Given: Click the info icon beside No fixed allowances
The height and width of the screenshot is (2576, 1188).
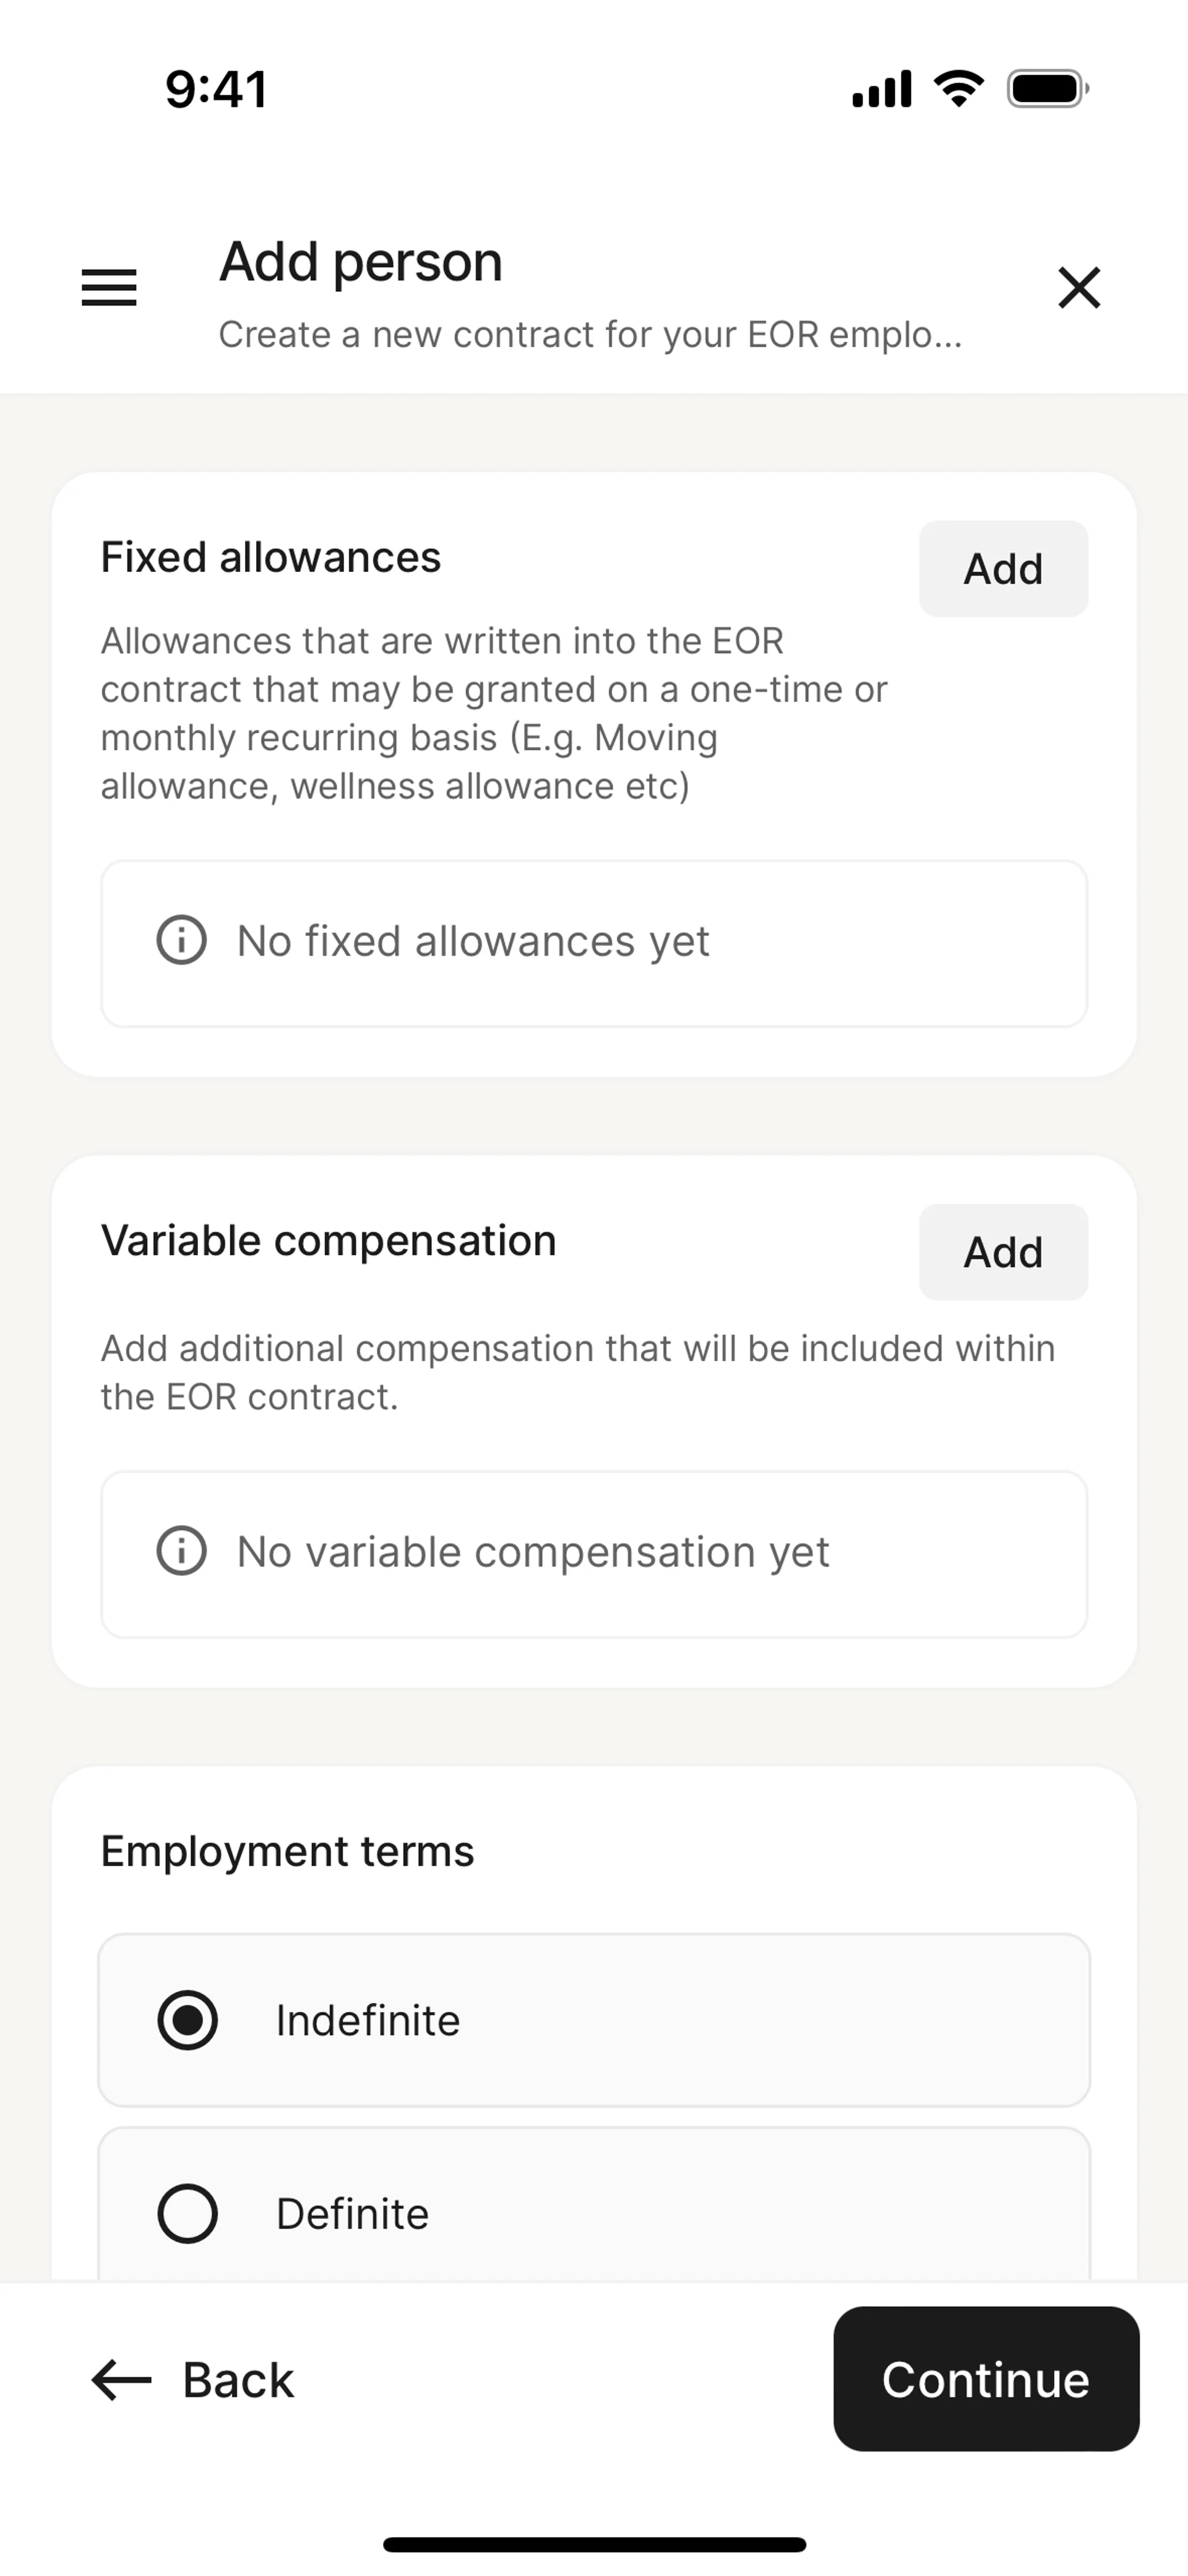Looking at the screenshot, I should click(x=182, y=941).
